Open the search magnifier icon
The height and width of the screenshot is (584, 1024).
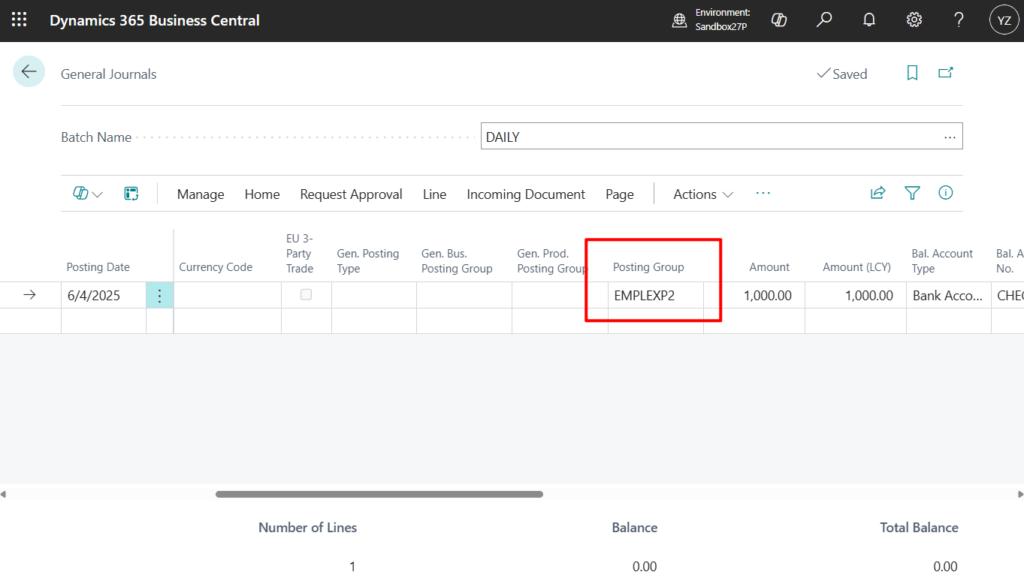[x=824, y=20]
